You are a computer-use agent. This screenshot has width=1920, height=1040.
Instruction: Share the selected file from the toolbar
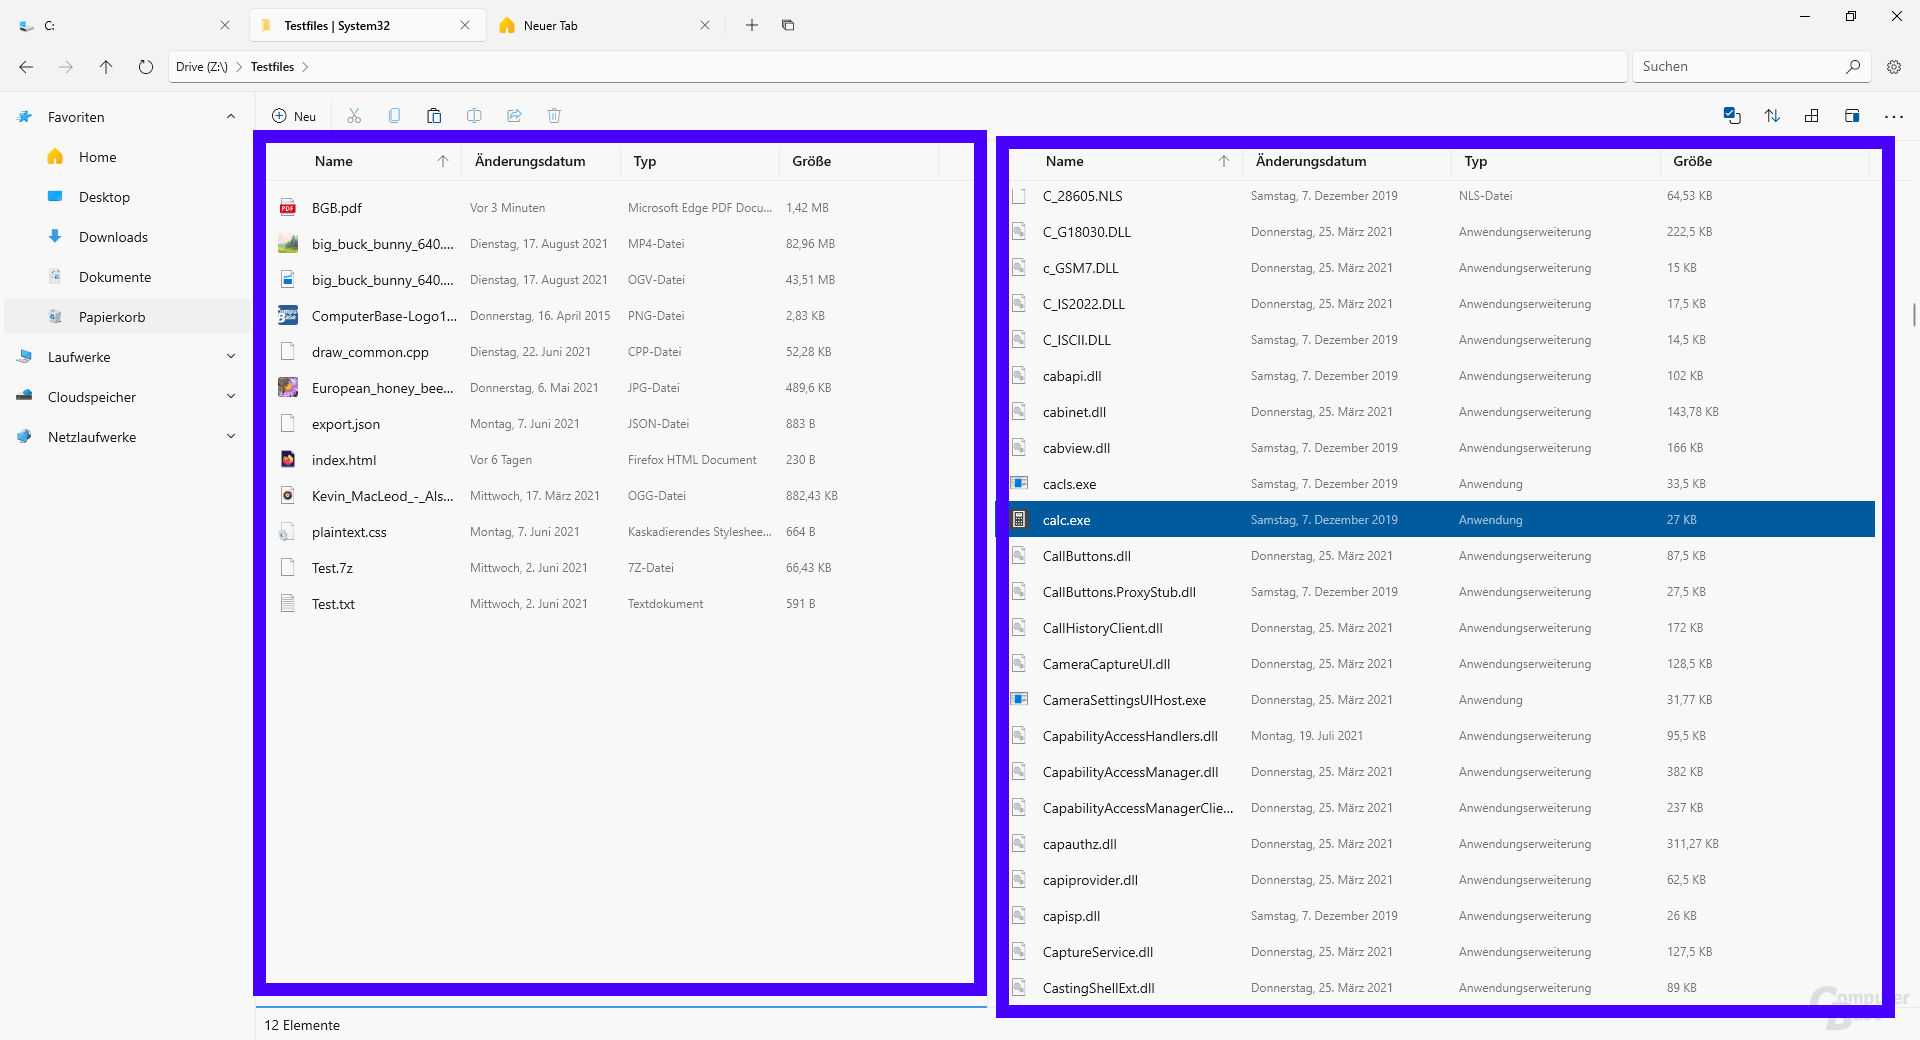pos(514,116)
